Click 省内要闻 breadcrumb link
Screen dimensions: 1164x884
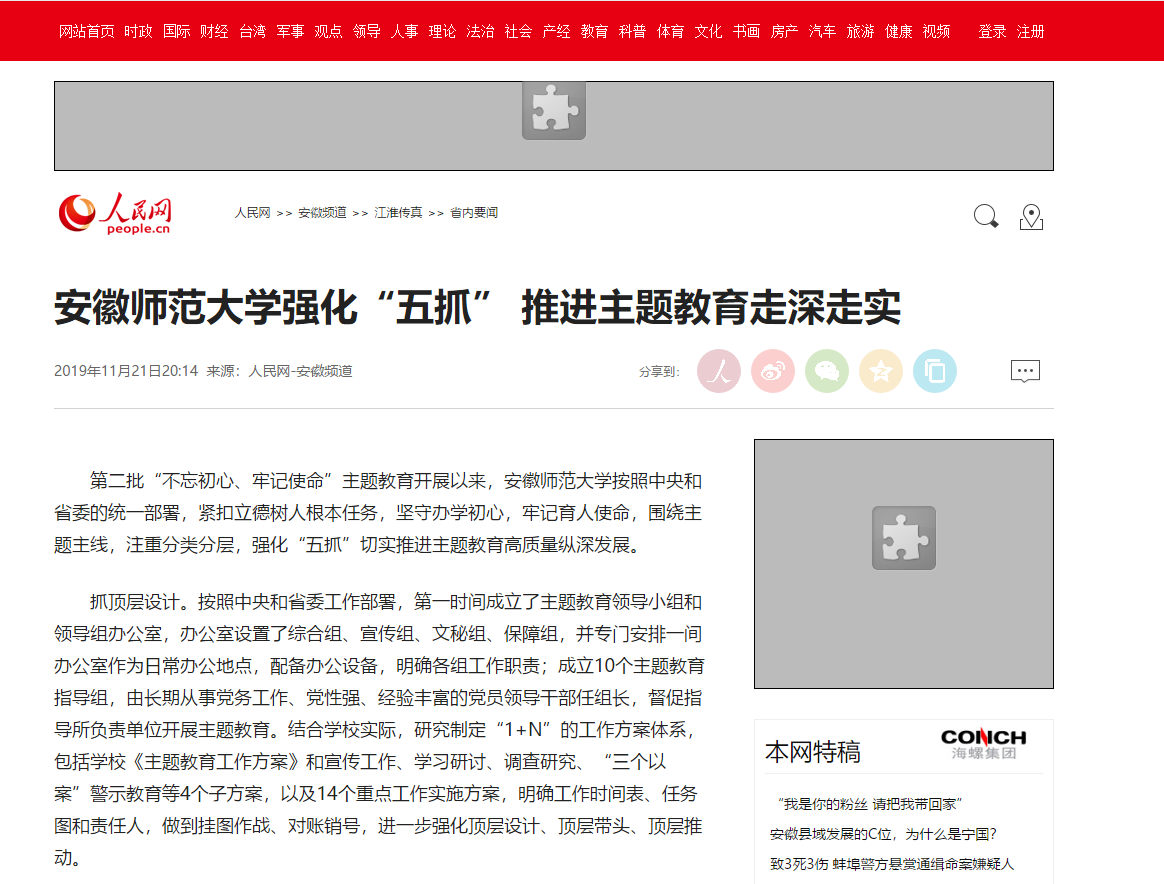pyautogui.click(x=474, y=213)
